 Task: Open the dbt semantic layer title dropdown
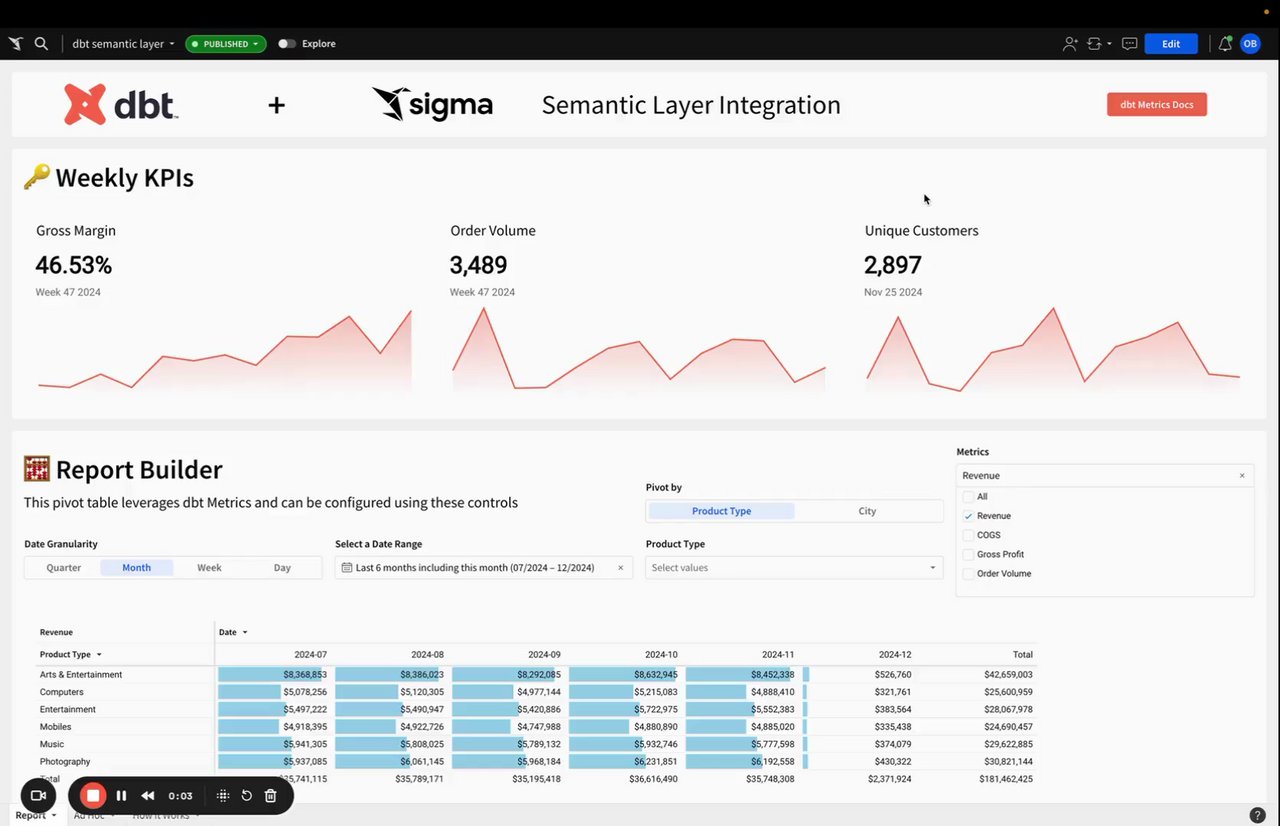click(123, 44)
